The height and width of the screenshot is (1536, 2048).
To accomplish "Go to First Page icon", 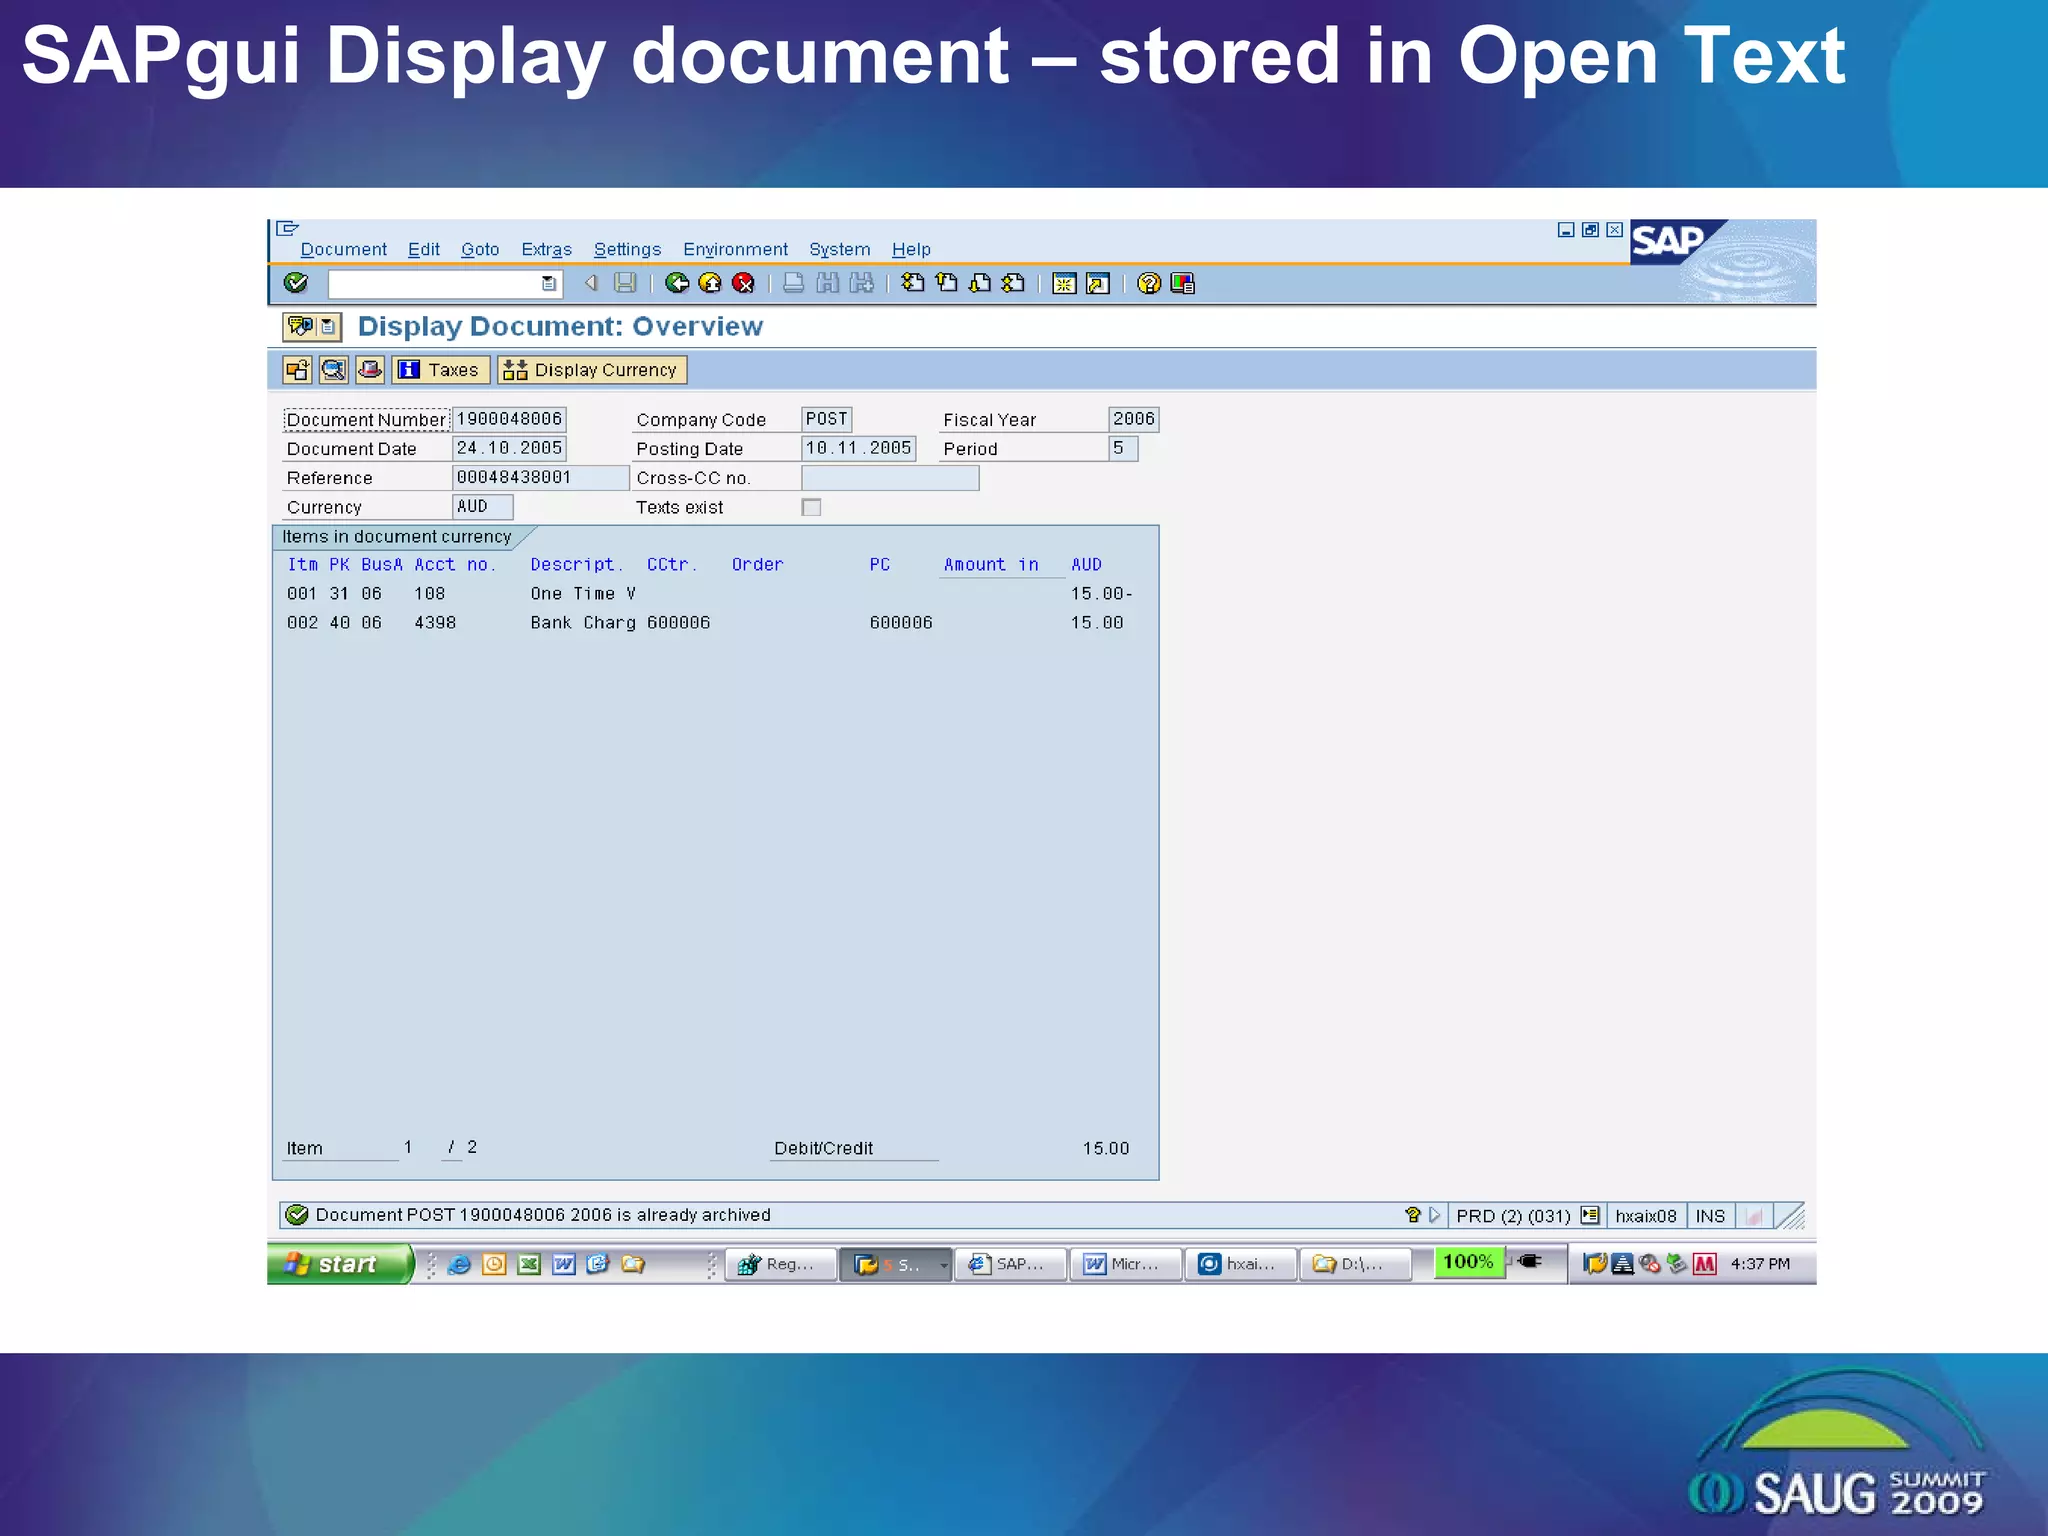I will pyautogui.click(x=913, y=283).
